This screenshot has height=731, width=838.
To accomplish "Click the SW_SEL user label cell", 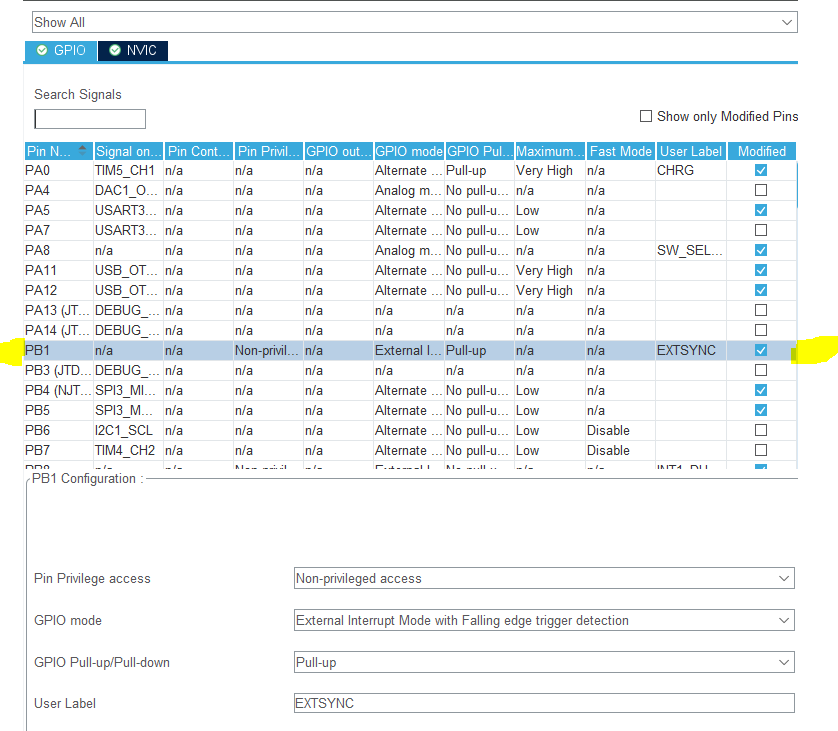I will [x=689, y=250].
